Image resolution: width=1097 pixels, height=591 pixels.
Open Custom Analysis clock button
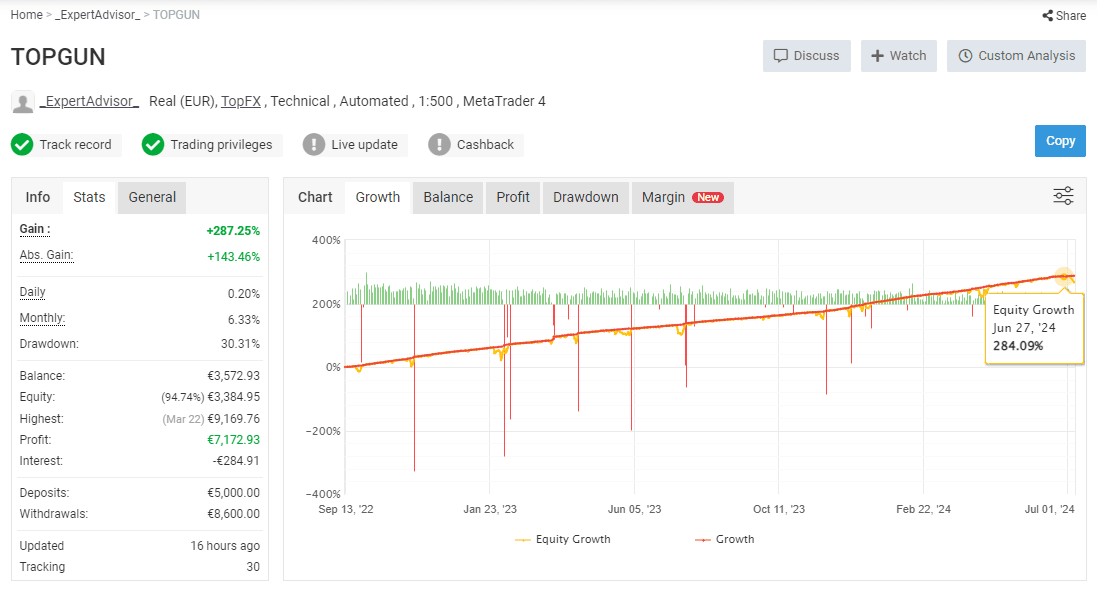tap(1016, 56)
